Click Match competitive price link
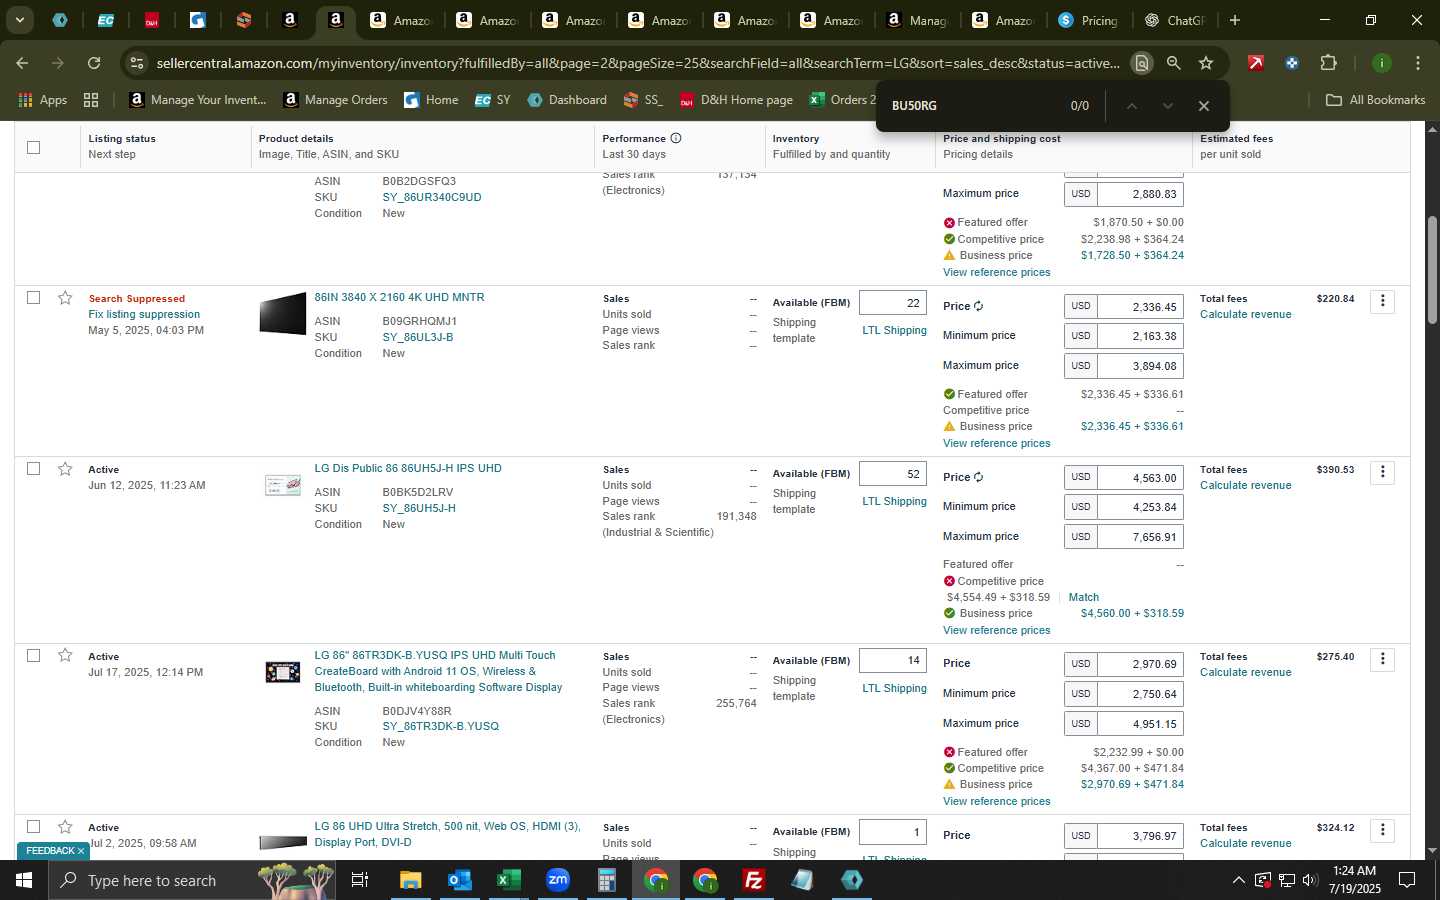Image resolution: width=1440 pixels, height=900 pixels. tap(1083, 597)
